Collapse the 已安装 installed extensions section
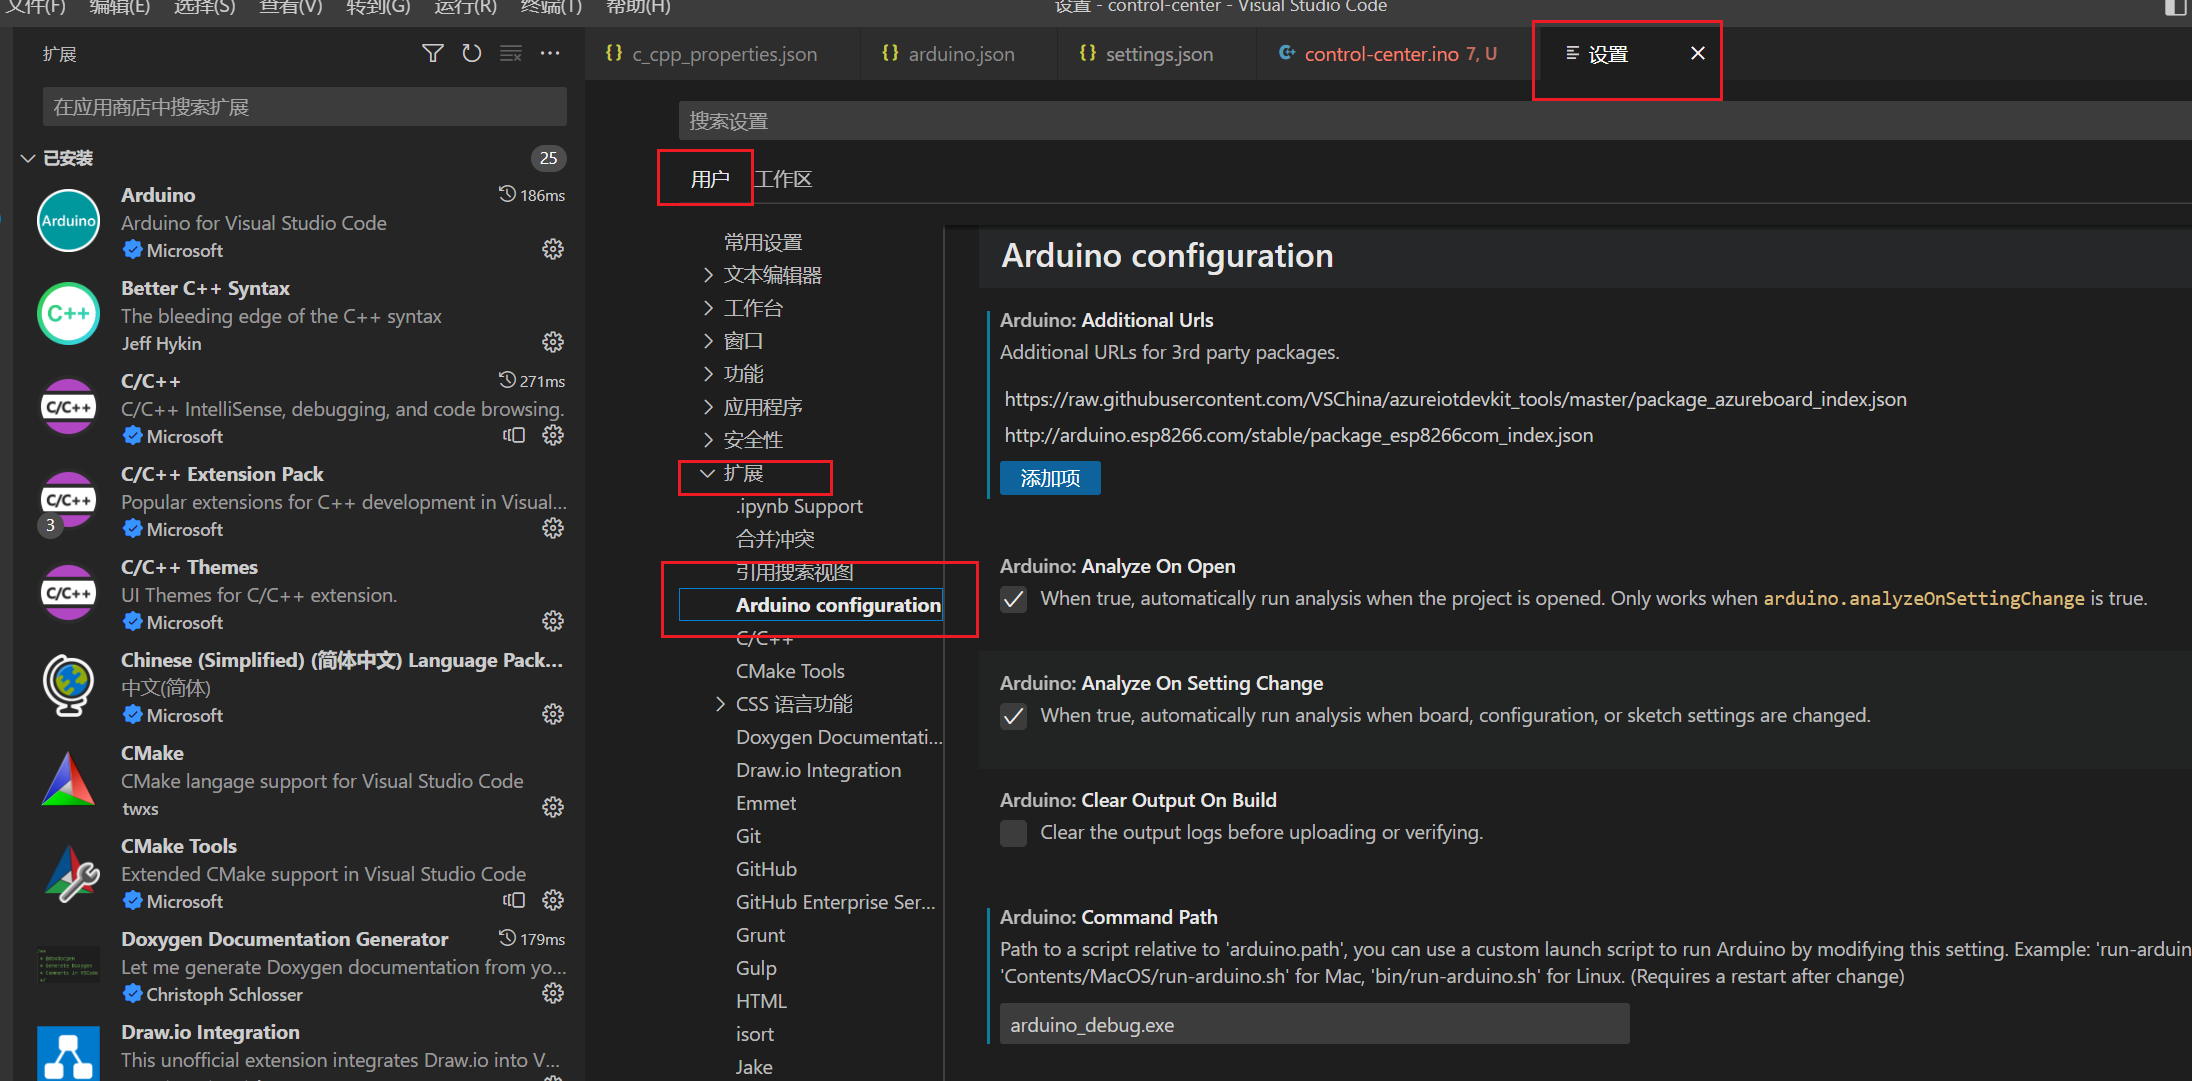 click(28, 158)
